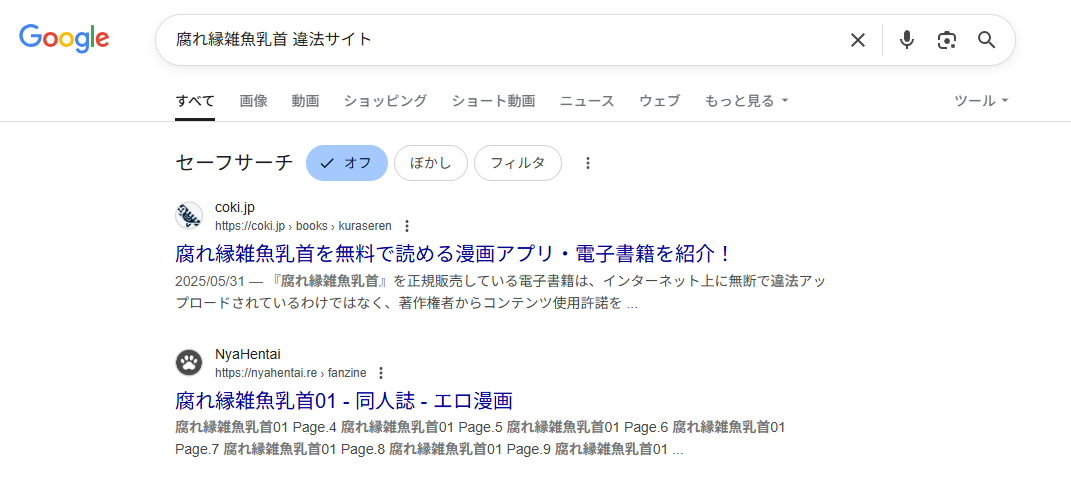Start voice search with microphone icon

click(x=906, y=40)
